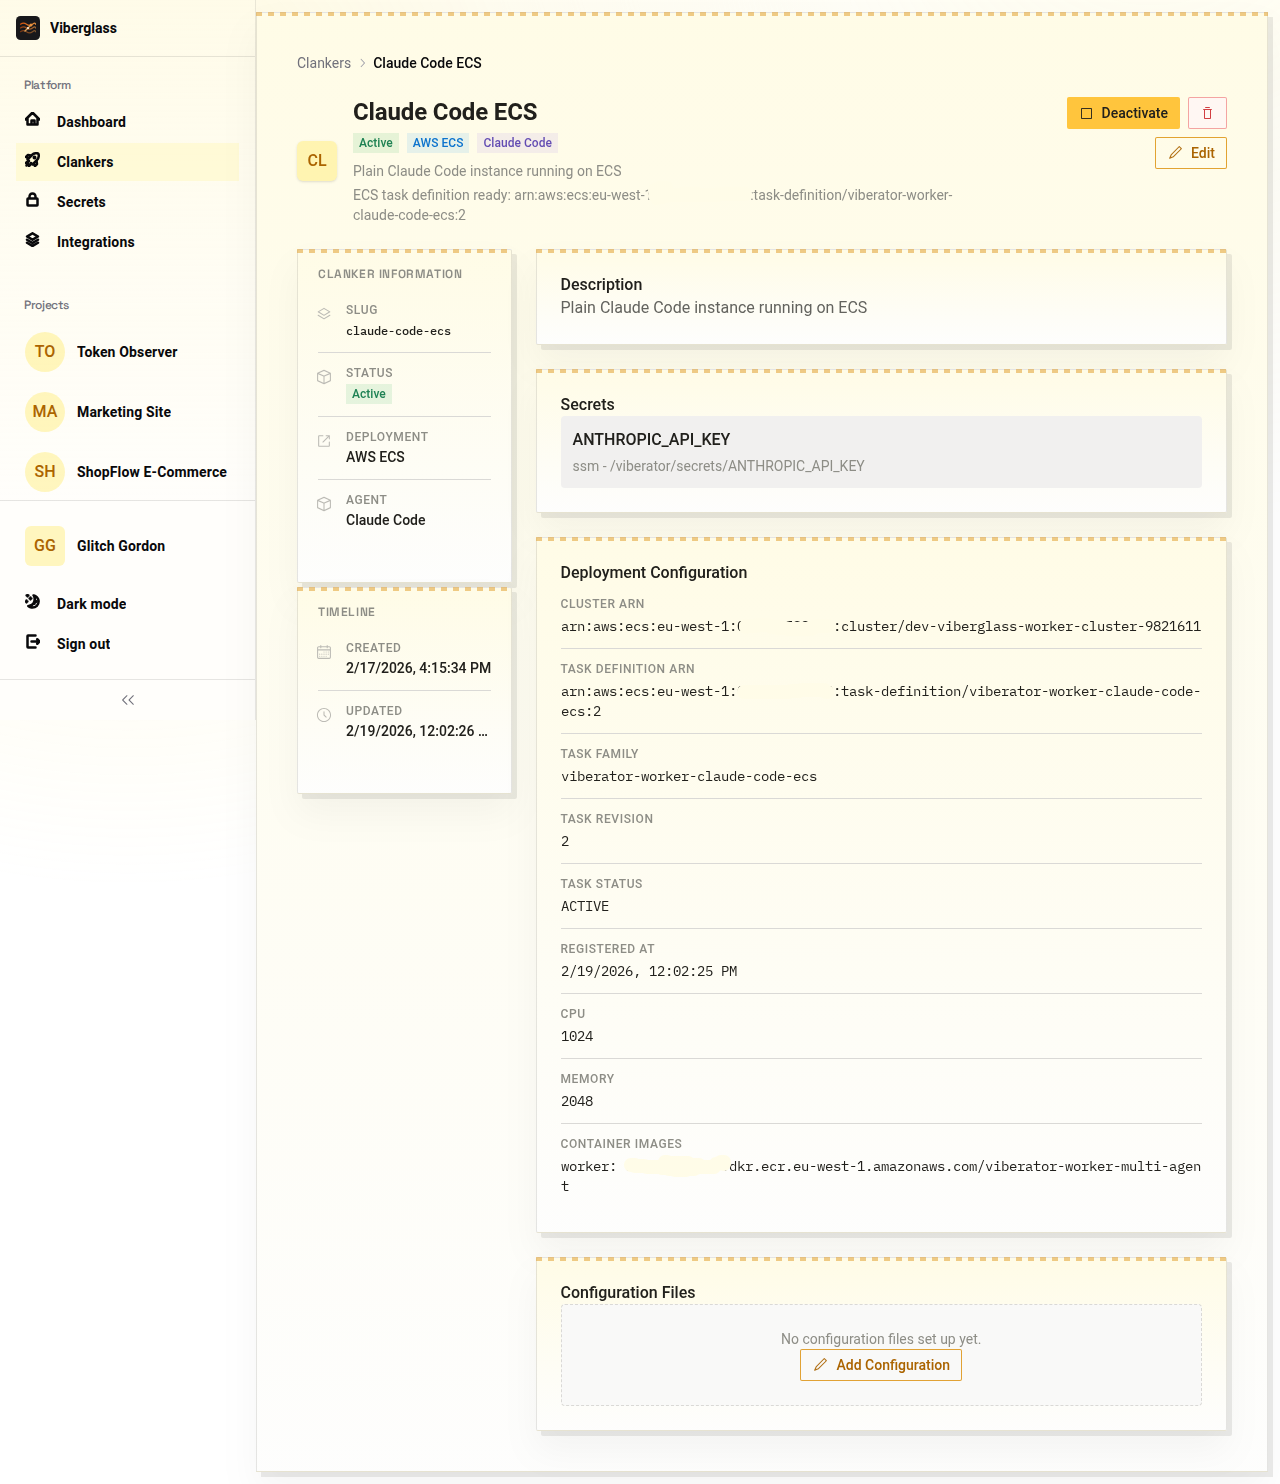Screen dimensions: 1280x1484
Task: Toggle Dark mode
Action: (91, 604)
